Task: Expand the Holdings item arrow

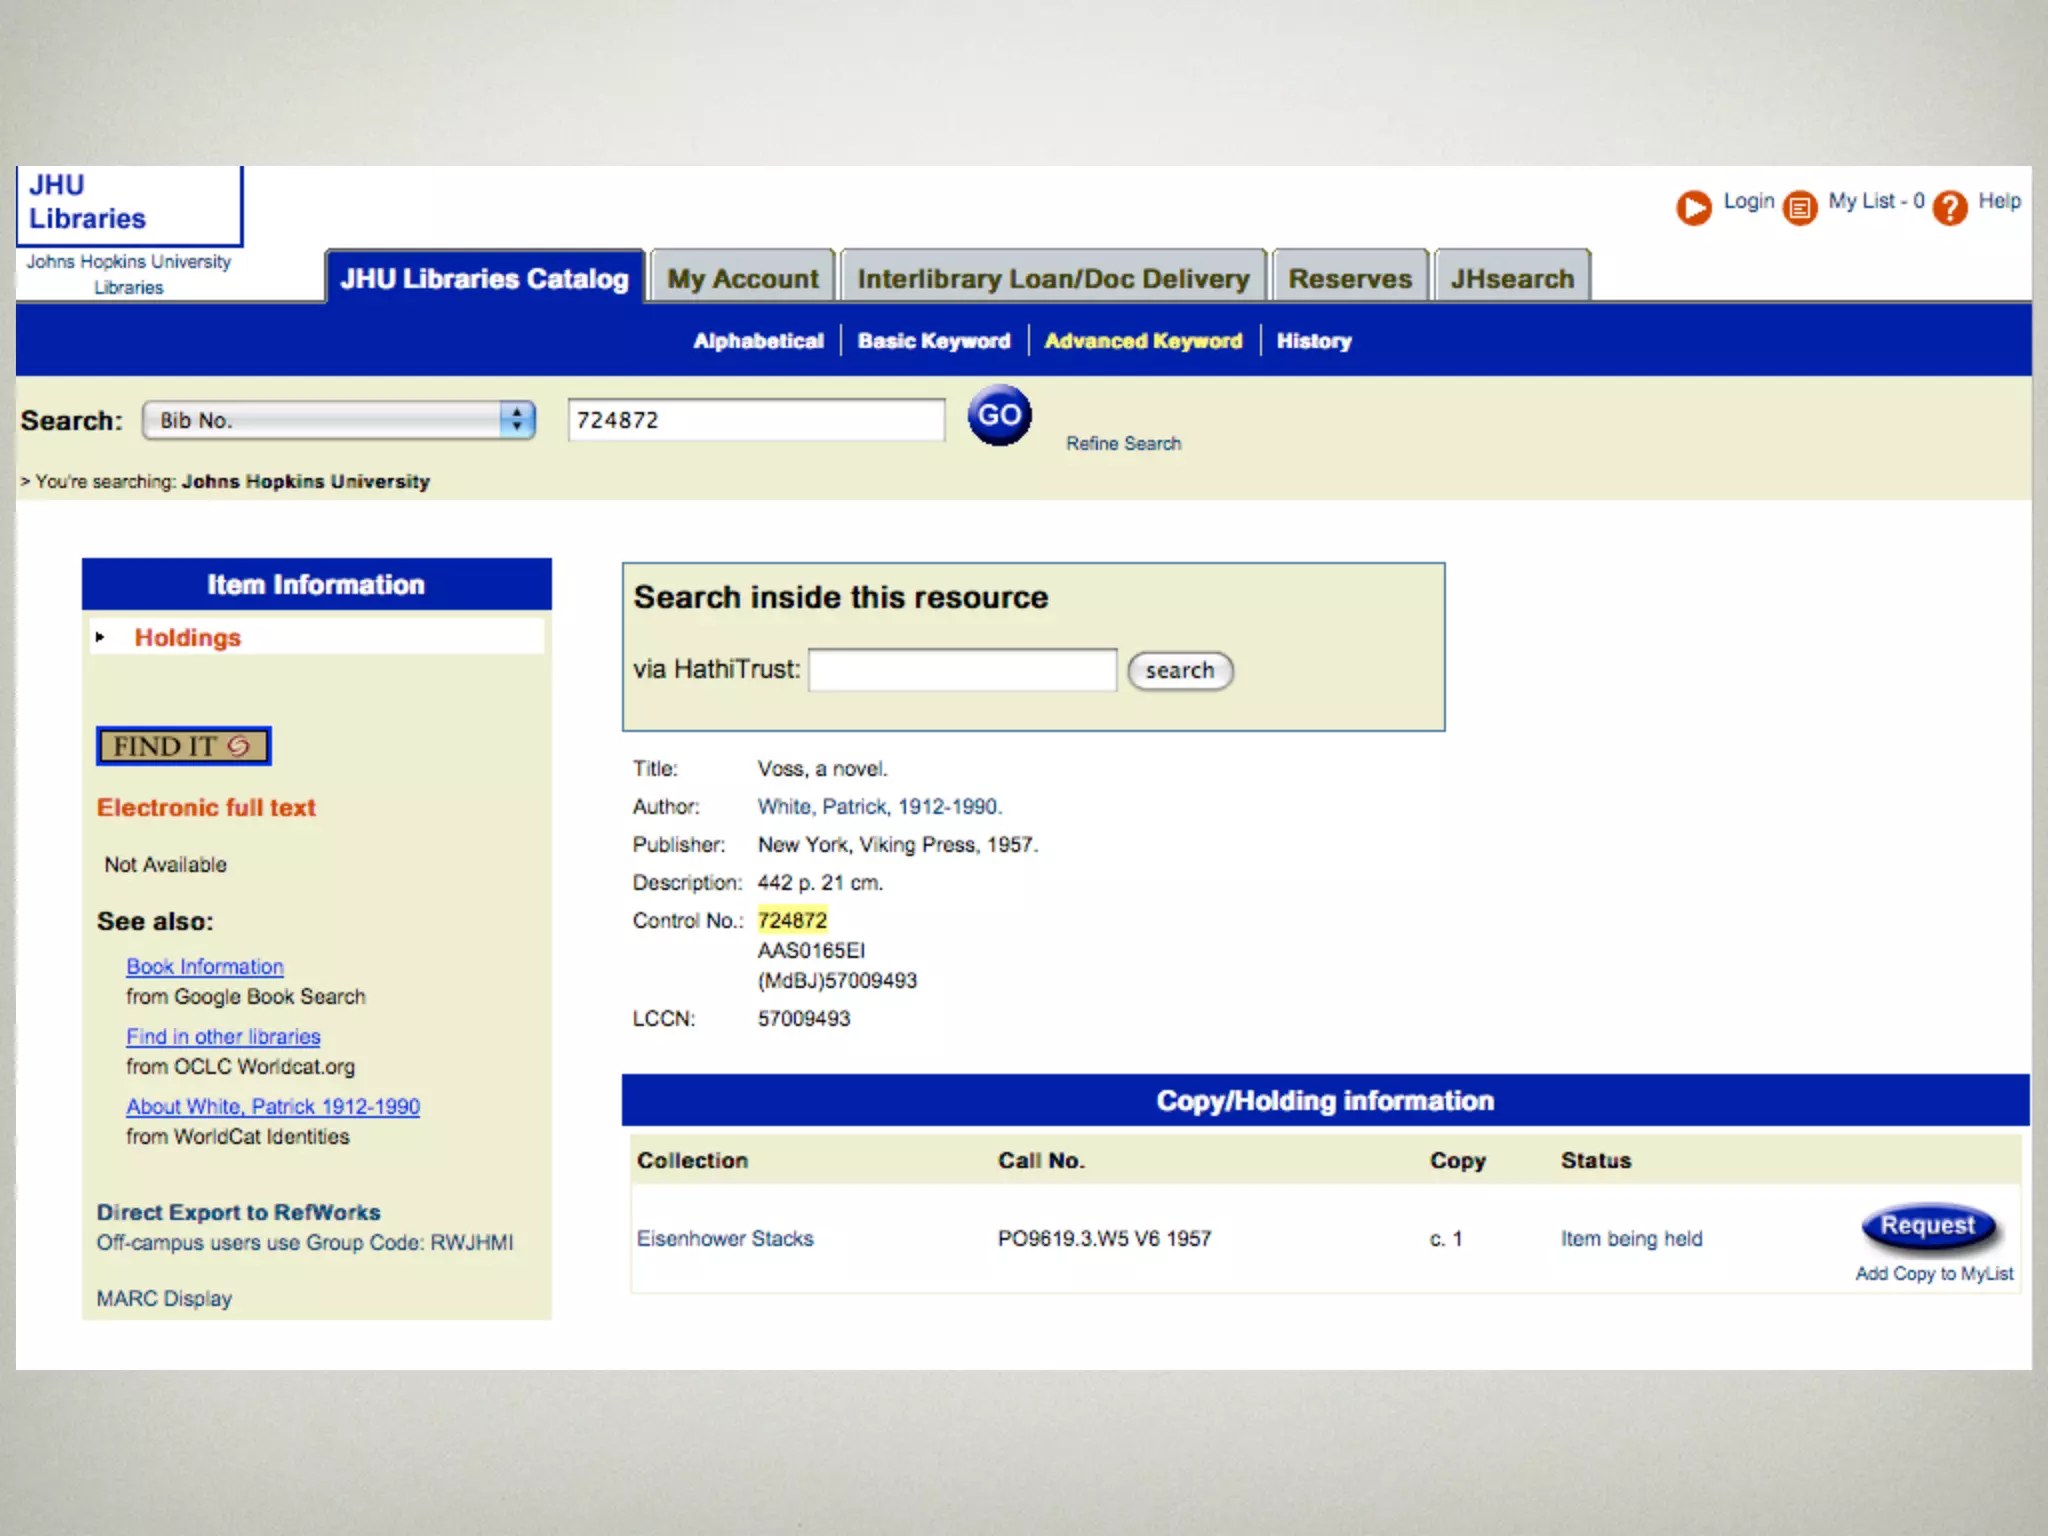Action: (x=100, y=637)
